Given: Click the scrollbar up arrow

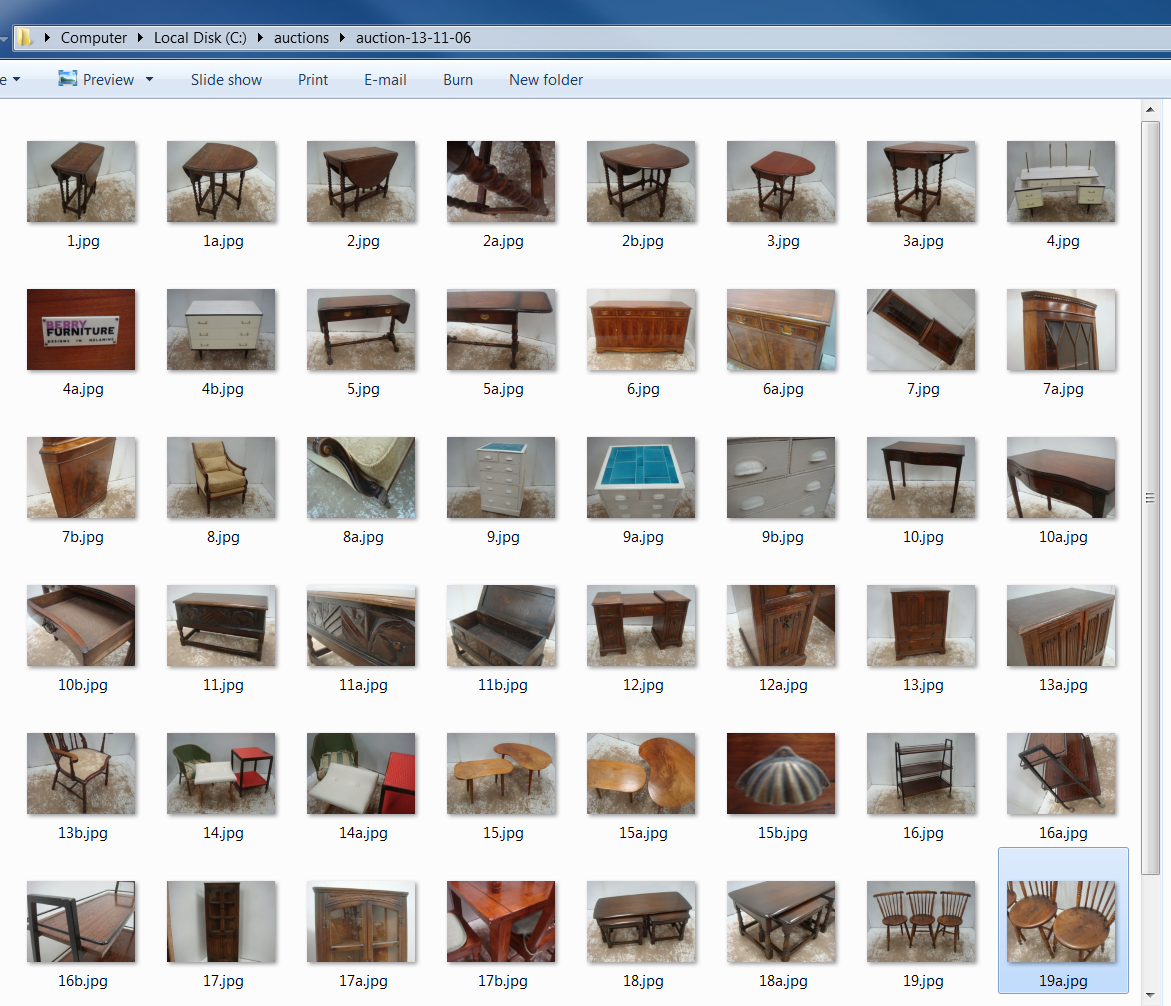Looking at the screenshot, I should tap(1151, 110).
